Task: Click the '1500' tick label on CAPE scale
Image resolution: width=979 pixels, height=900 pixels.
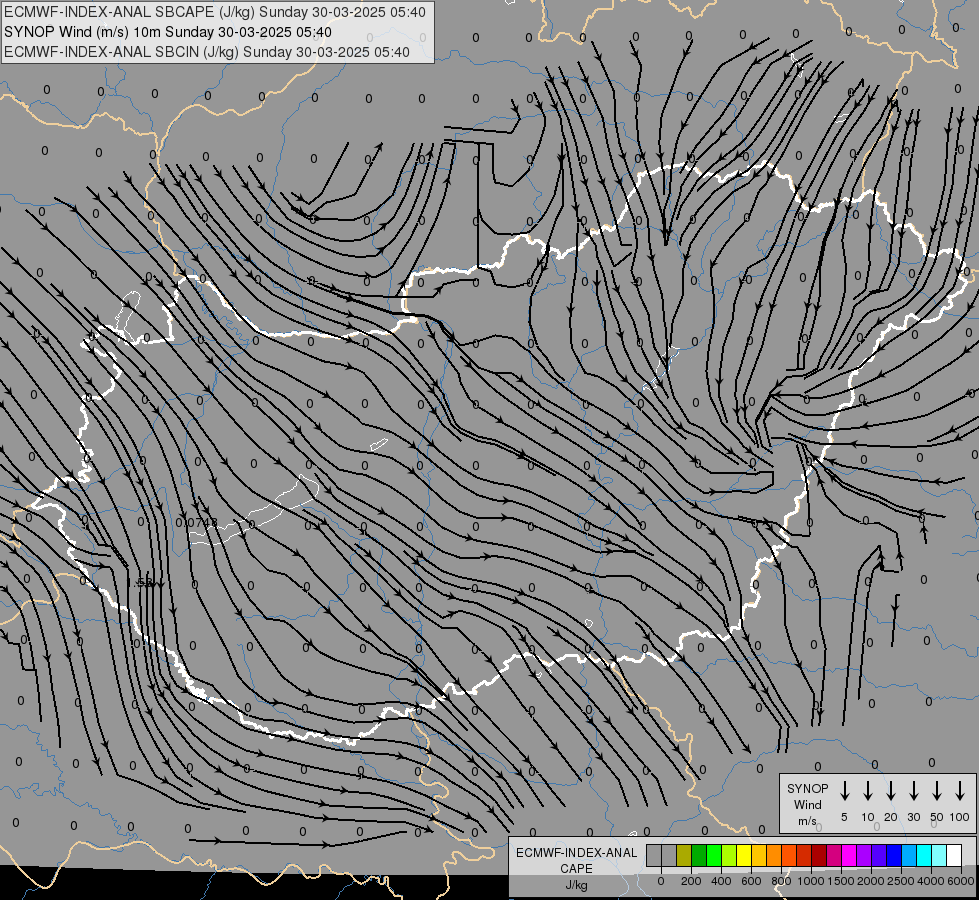Action: pyautogui.click(x=841, y=881)
